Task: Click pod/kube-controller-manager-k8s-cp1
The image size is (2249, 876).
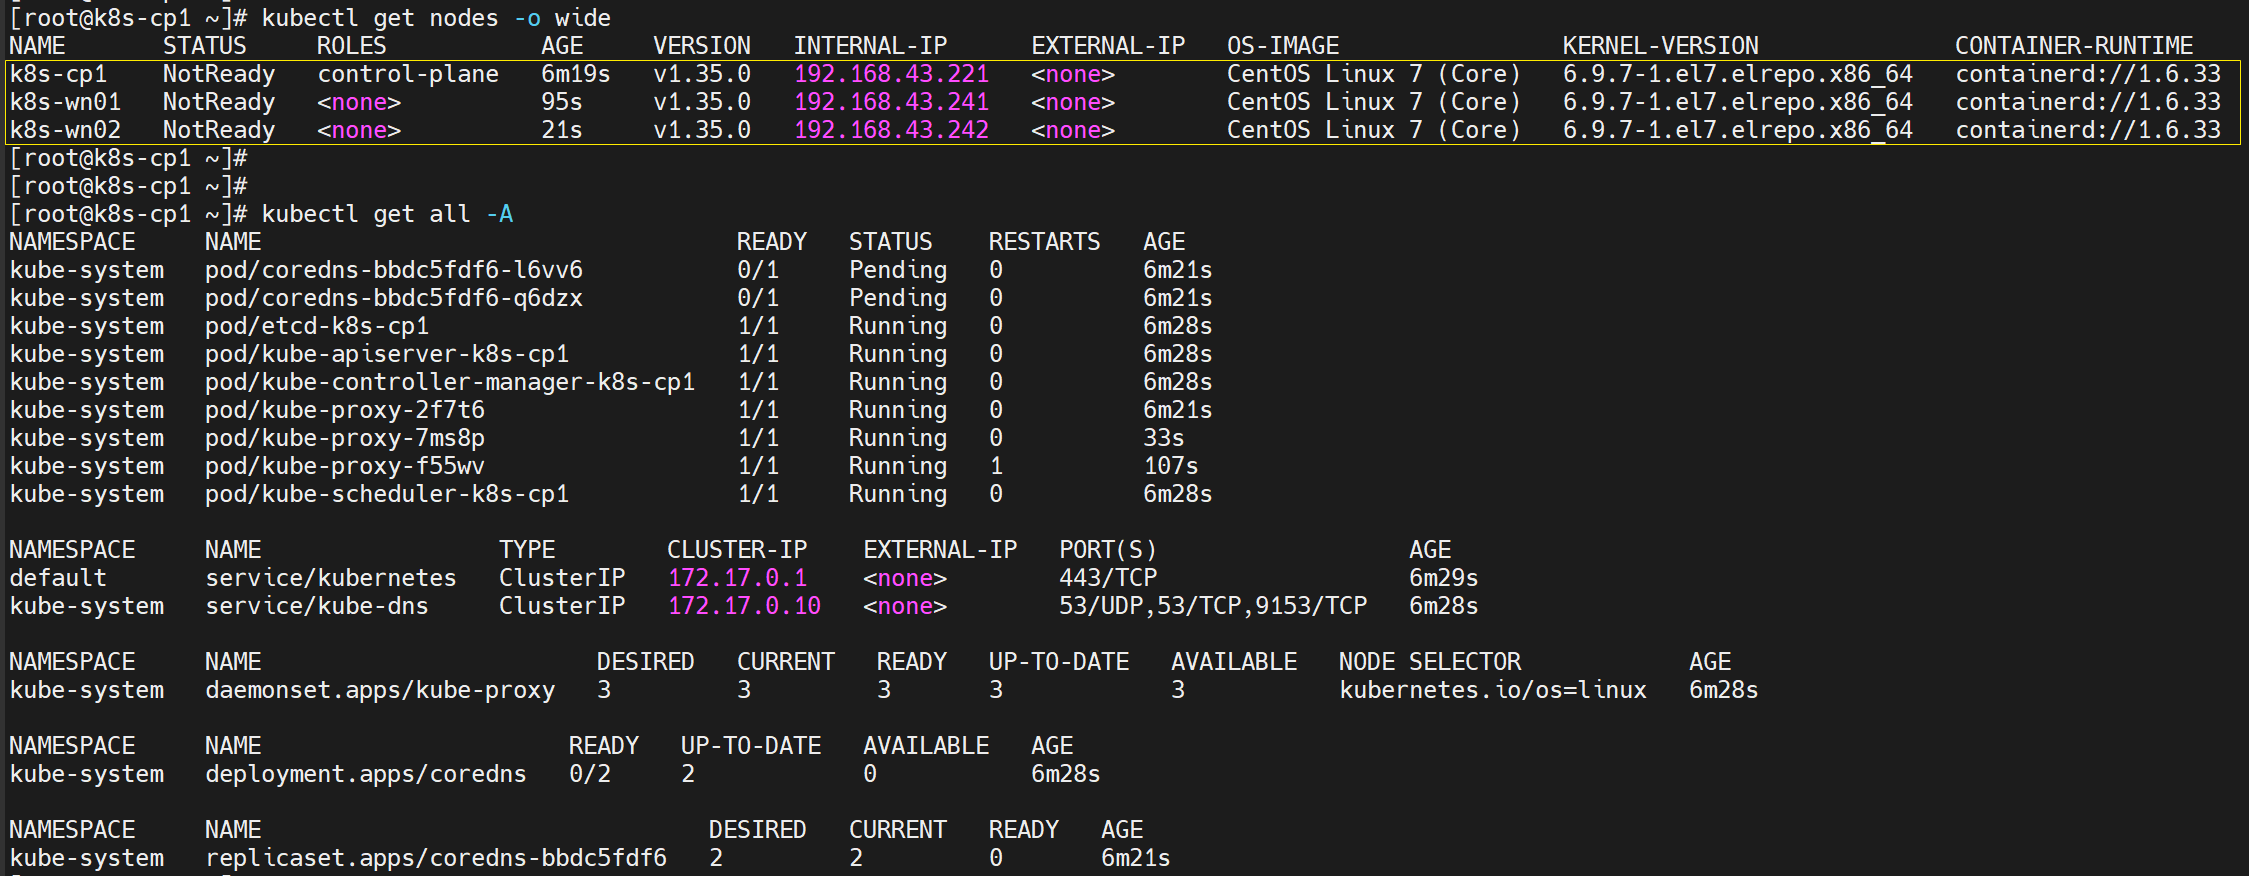Action: click(x=450, y=382)
